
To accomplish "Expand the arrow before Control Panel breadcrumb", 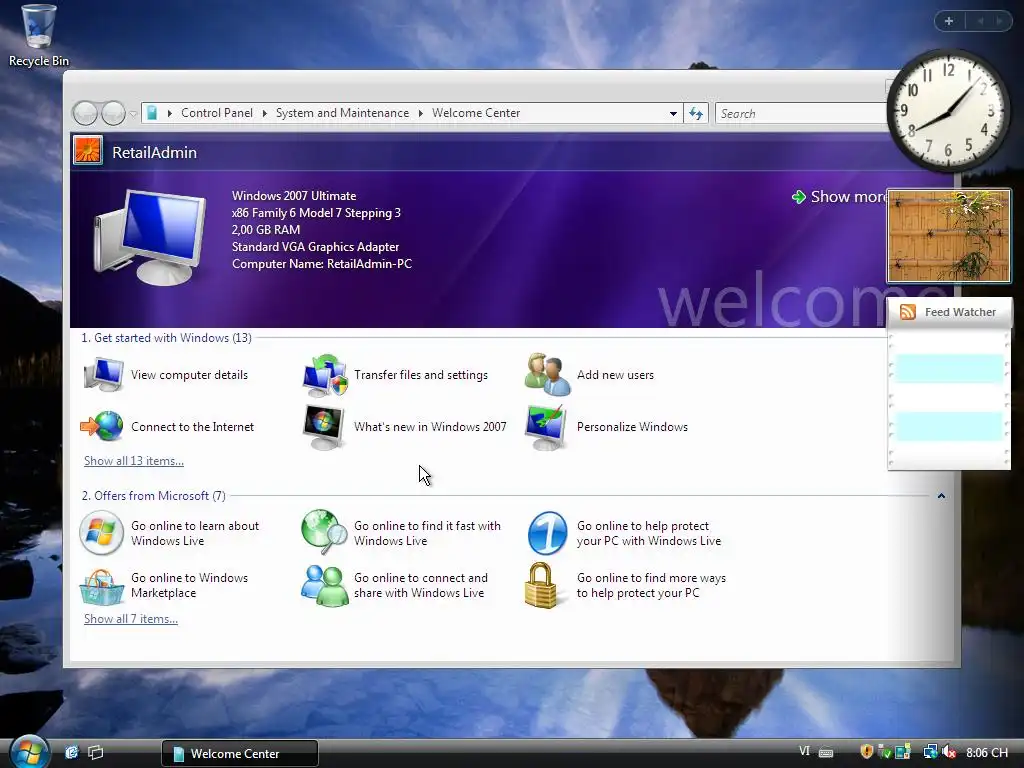I will (x=170, y=114).
